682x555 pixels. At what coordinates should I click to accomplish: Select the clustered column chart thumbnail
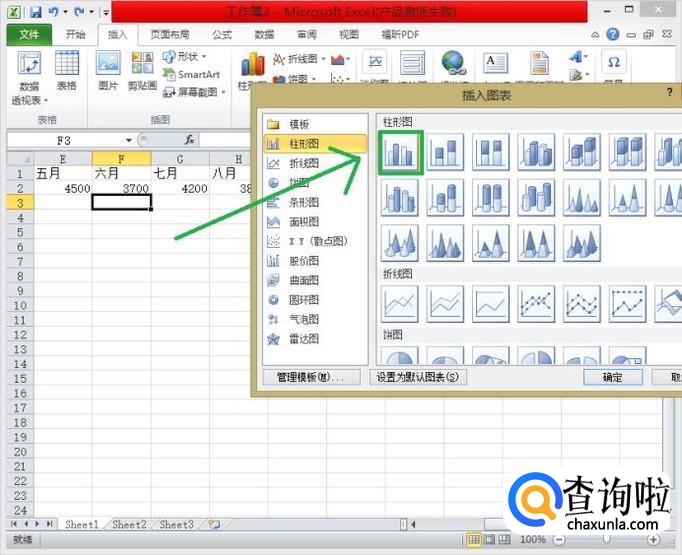click(x=401, y=153)
